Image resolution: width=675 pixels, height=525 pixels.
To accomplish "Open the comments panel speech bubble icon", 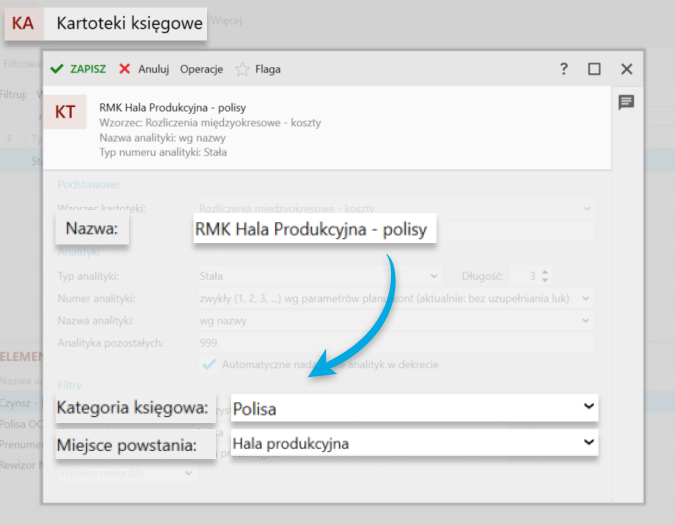I will (626, 102).
